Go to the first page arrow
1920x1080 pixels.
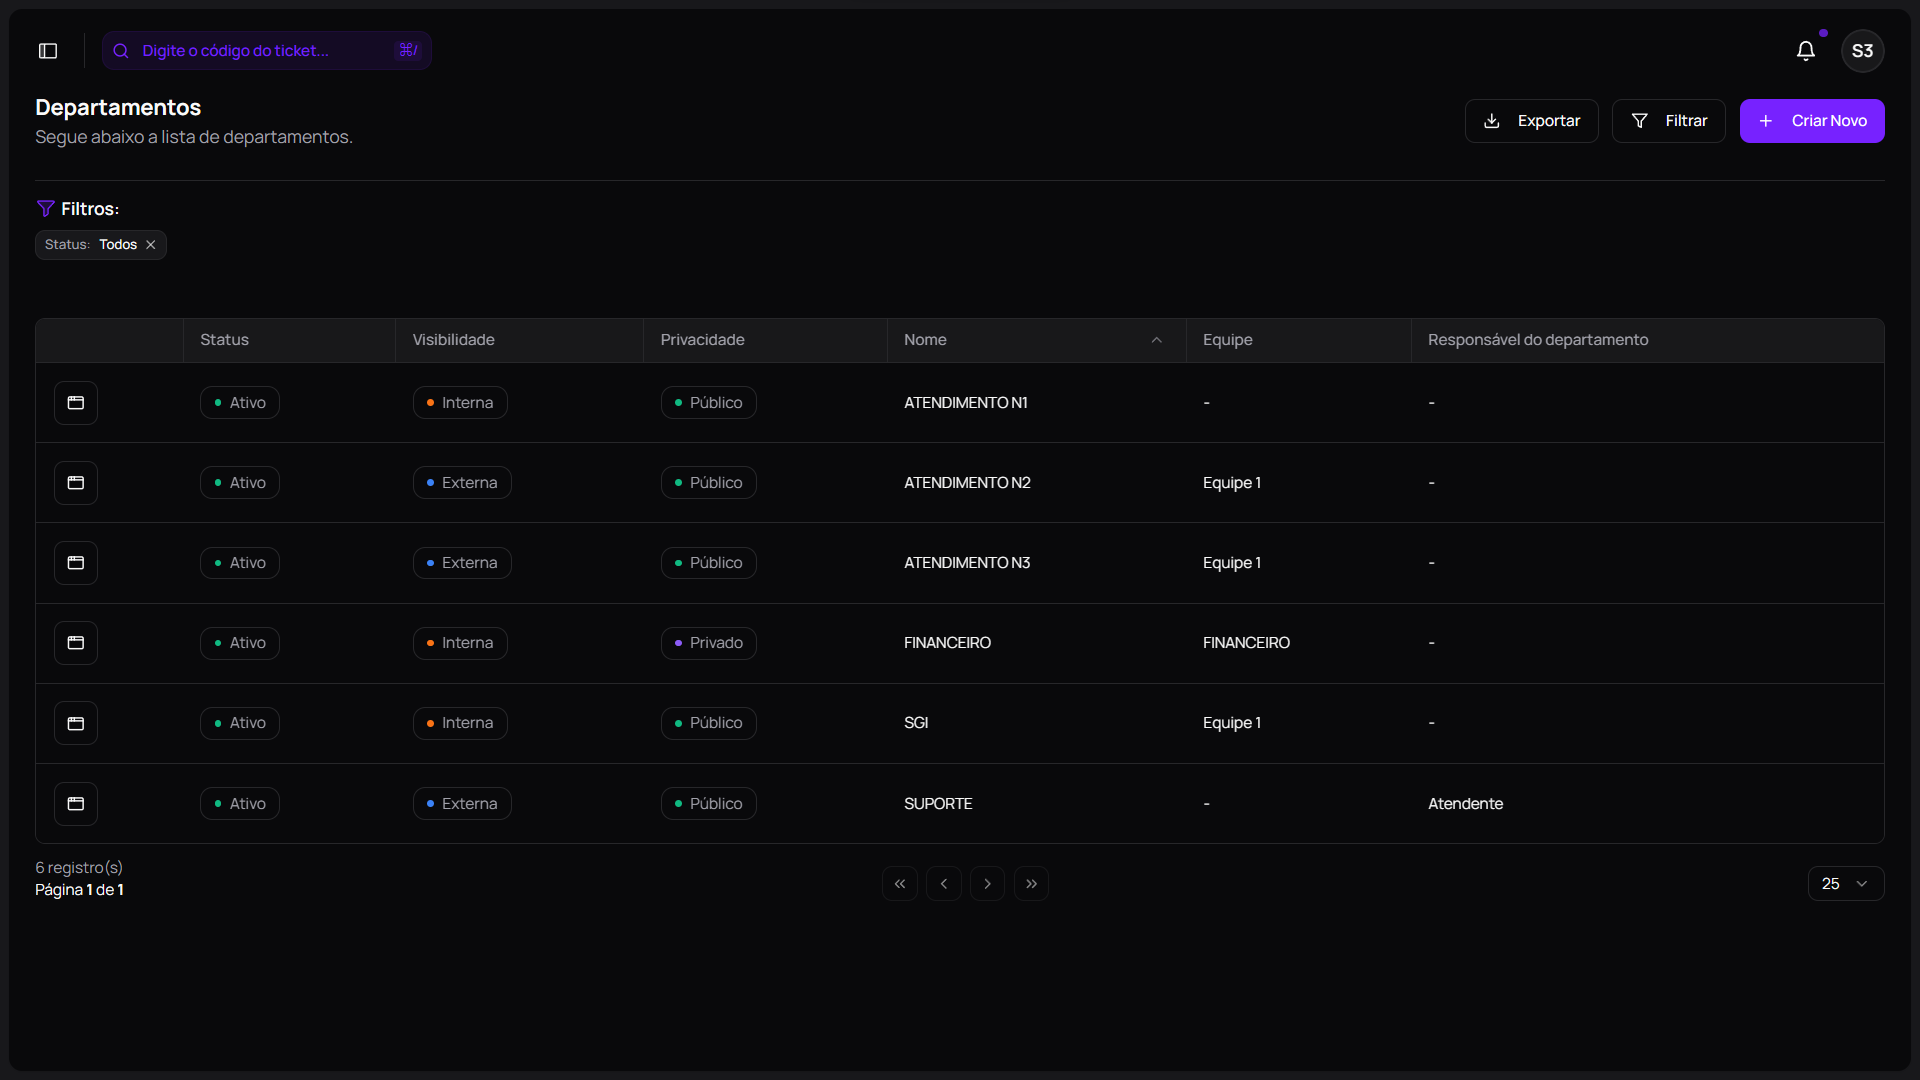[900, 884]
